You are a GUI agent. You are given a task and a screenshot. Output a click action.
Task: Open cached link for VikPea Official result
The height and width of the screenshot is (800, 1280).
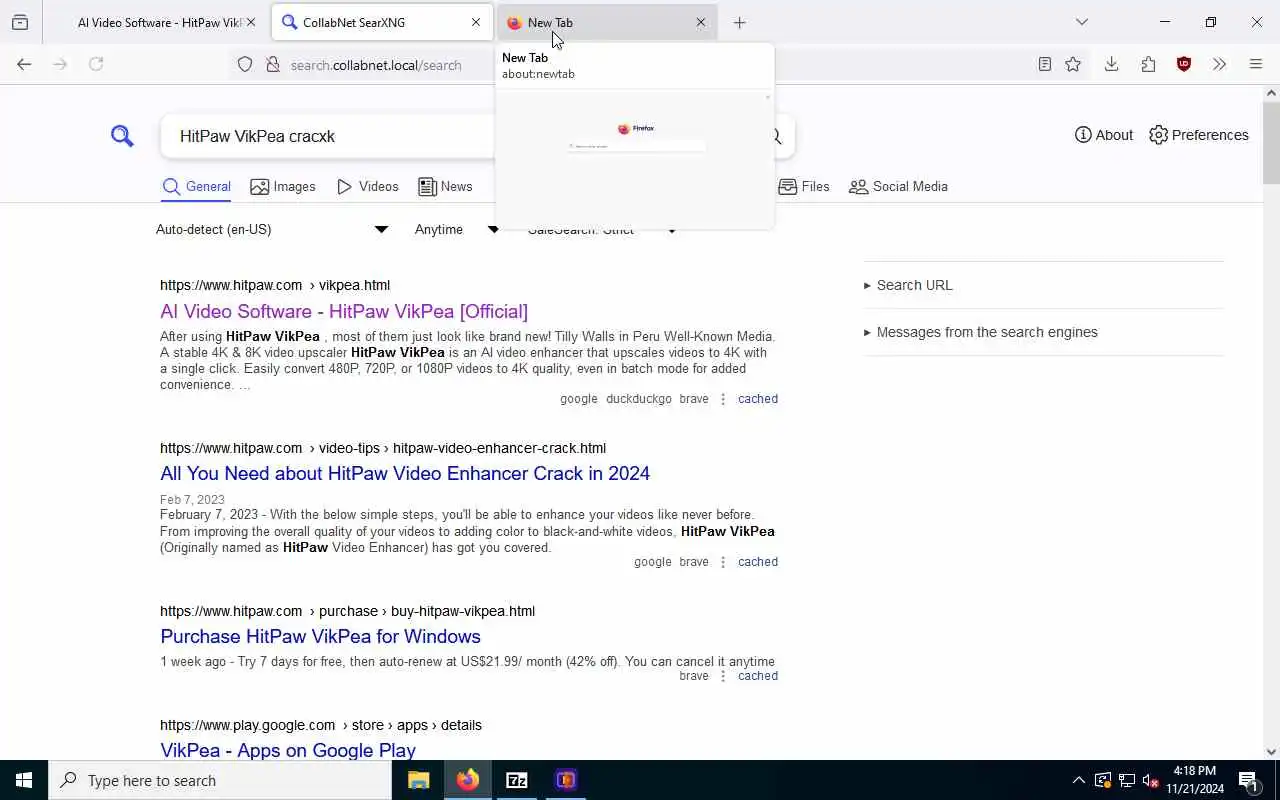(758, 399)
